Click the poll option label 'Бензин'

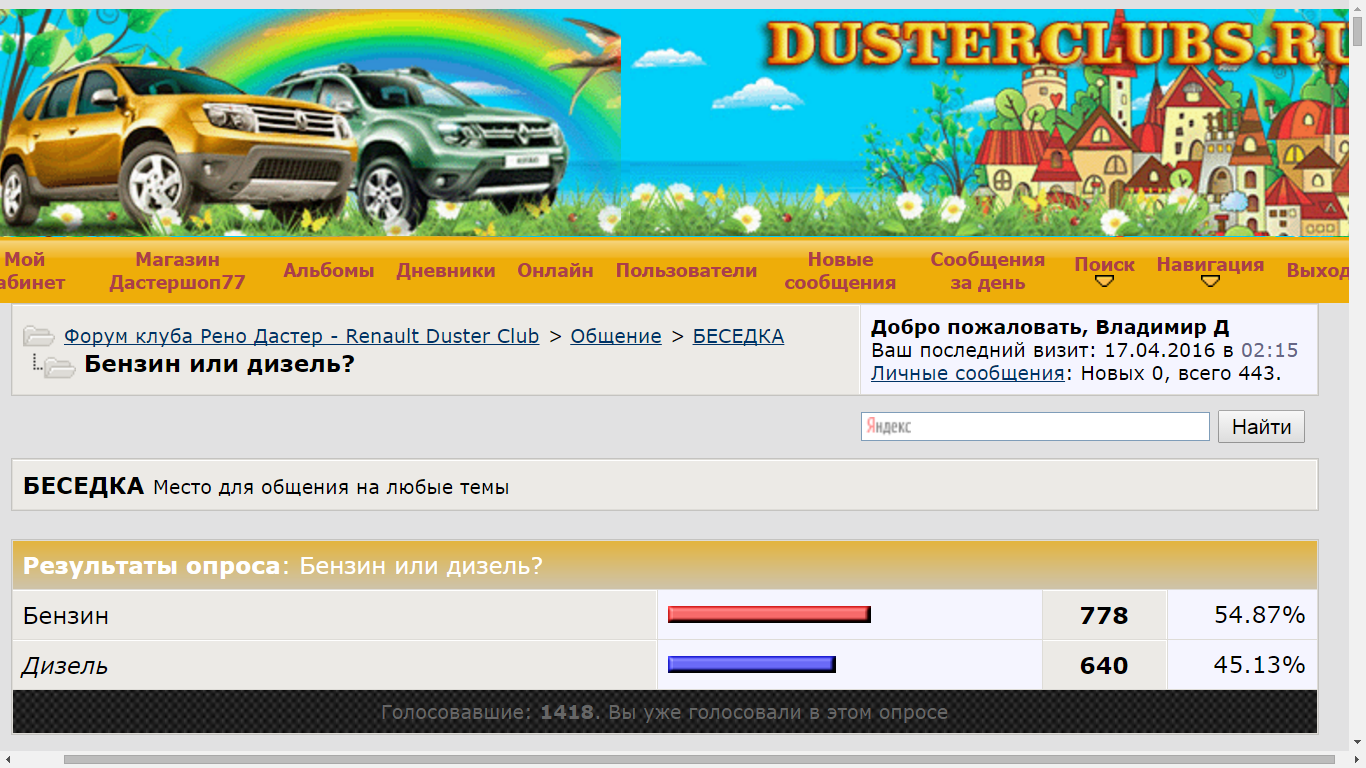[66, 616]
